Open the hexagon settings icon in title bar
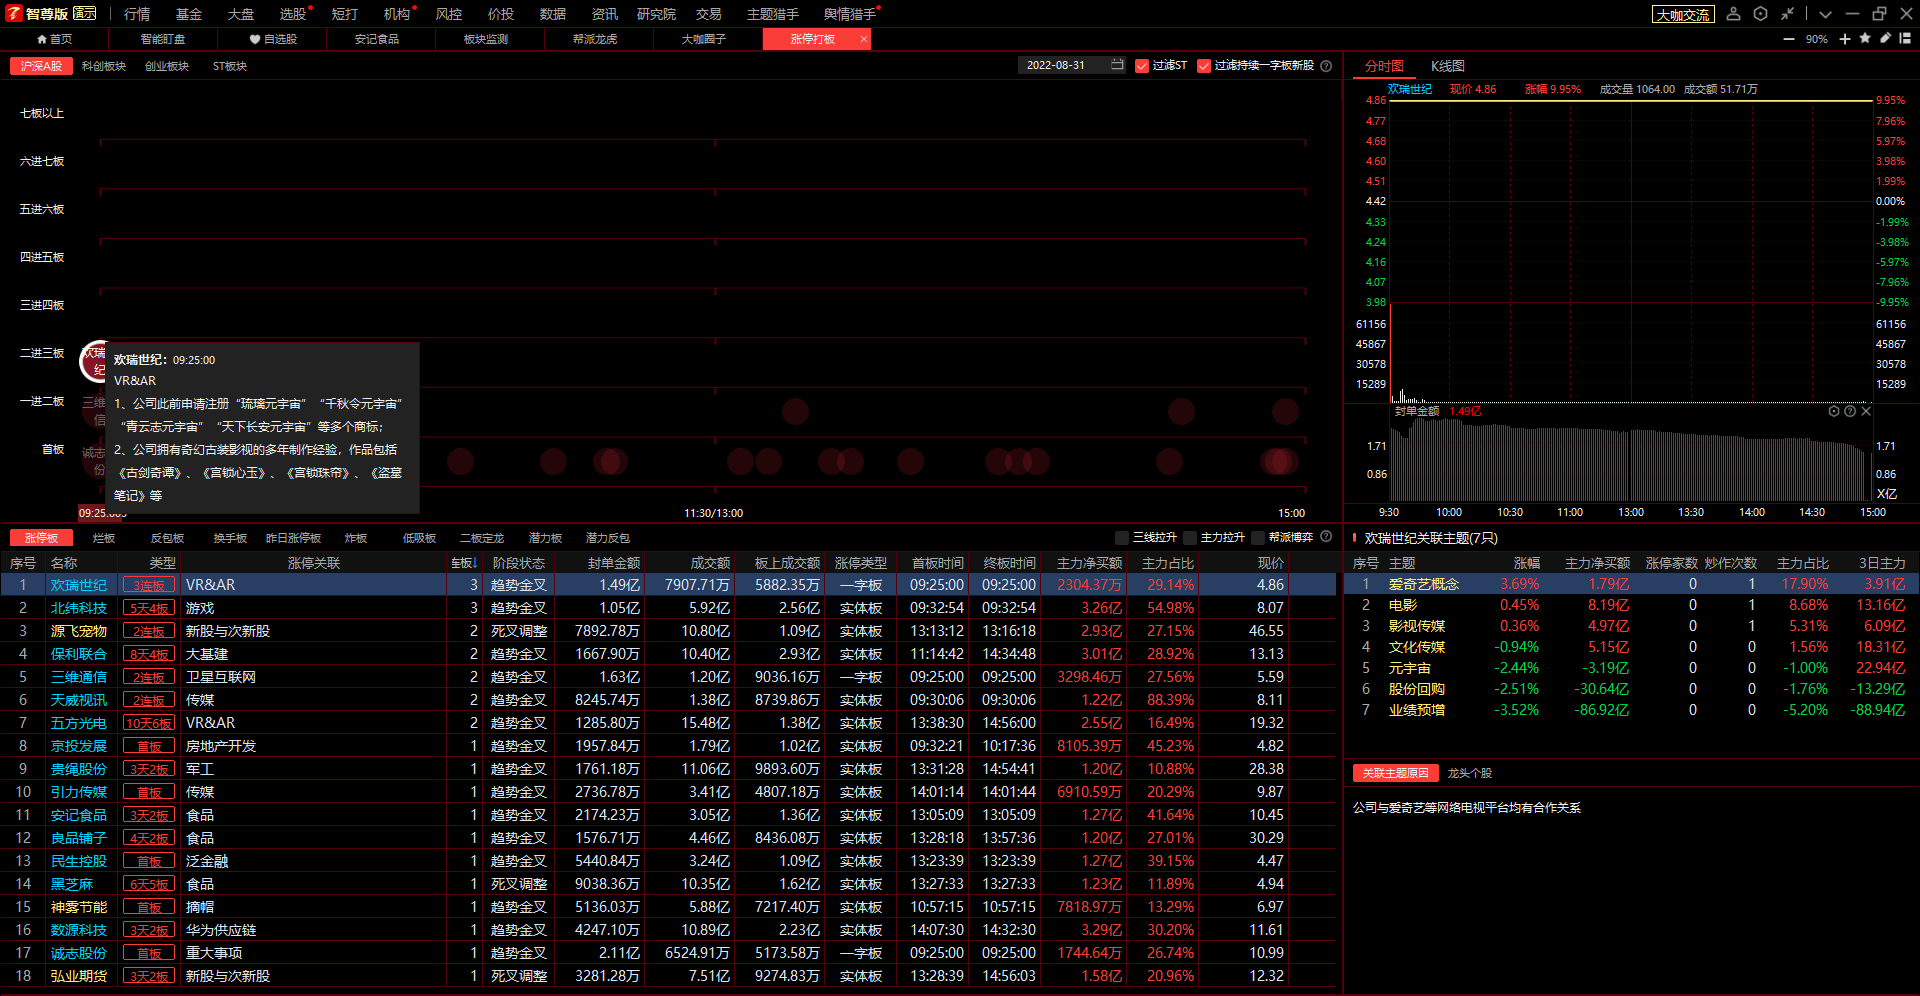This screenshot has width=1920, height=996. pyautogui.click(x=1761, y=14)
